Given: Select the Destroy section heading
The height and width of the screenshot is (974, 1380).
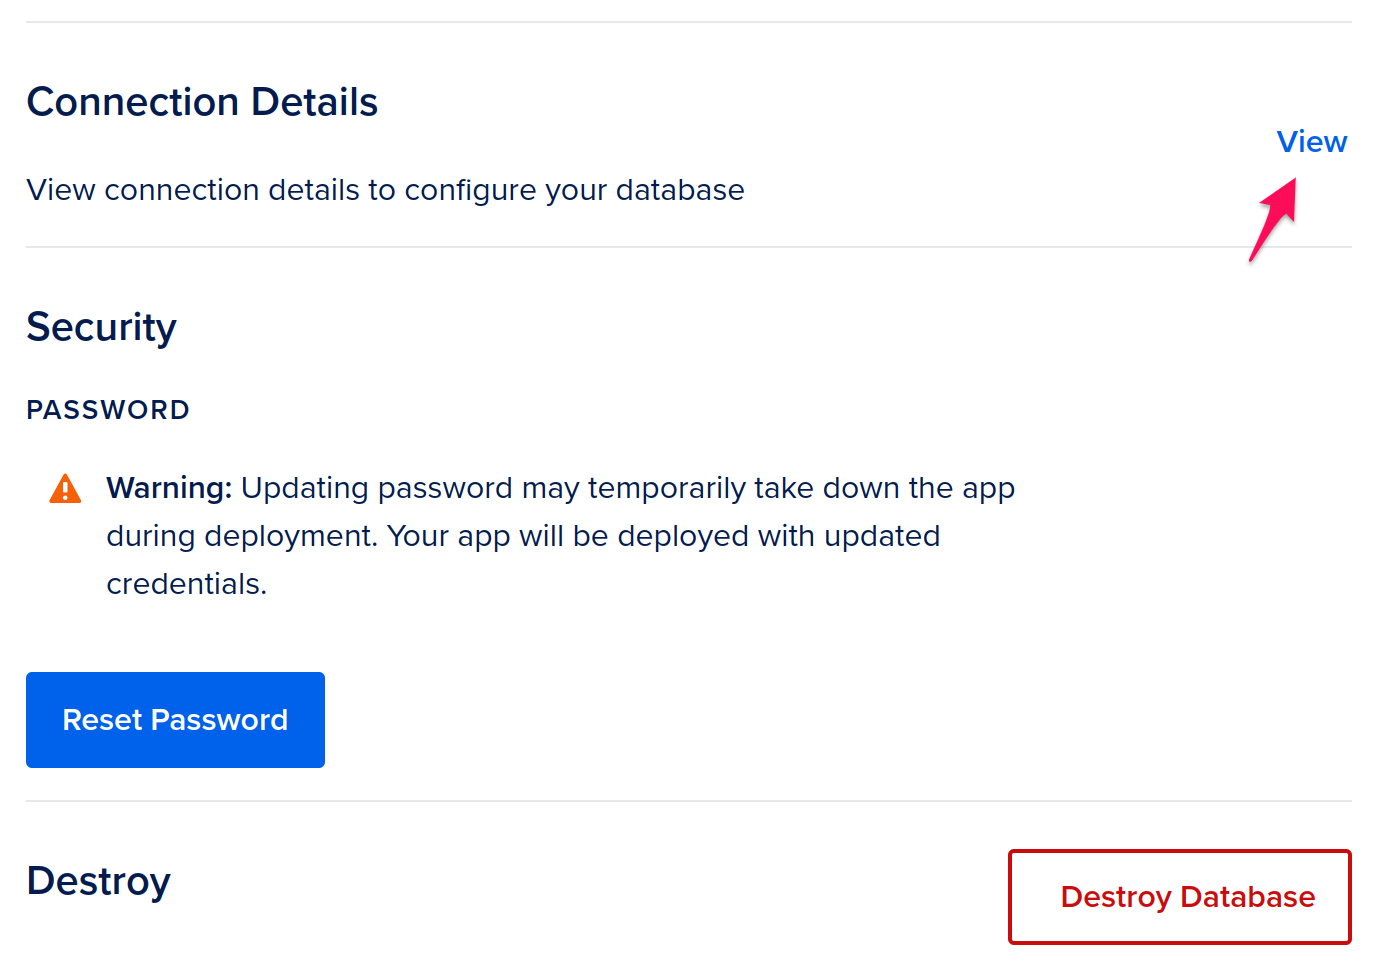Looking at the screenshot, I should click(98, 881).
